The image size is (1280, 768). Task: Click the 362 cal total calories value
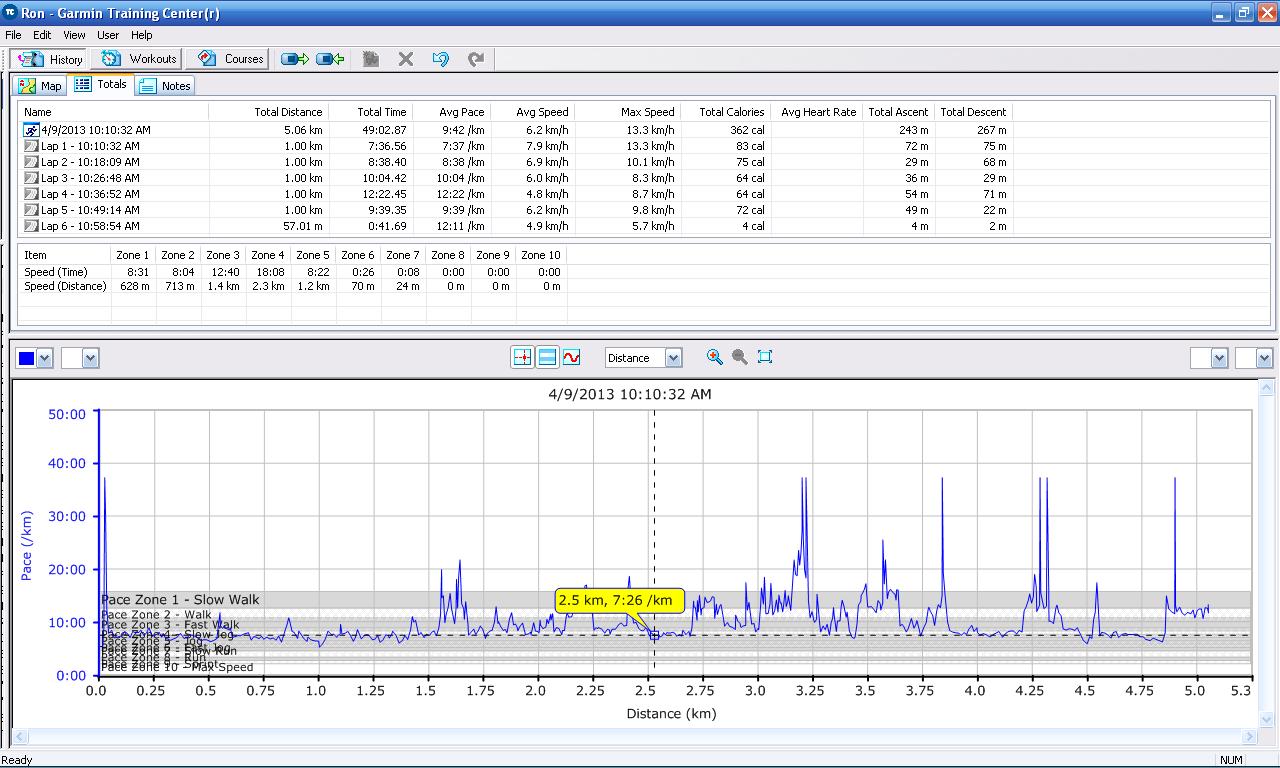coord(747,130)
